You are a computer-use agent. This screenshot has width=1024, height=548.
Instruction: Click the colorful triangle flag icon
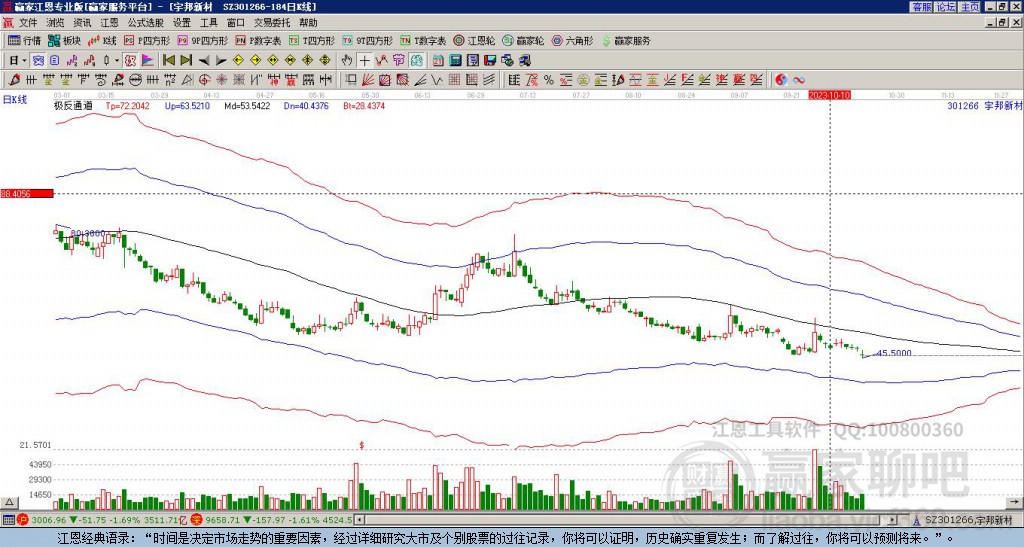coord(148,61)
